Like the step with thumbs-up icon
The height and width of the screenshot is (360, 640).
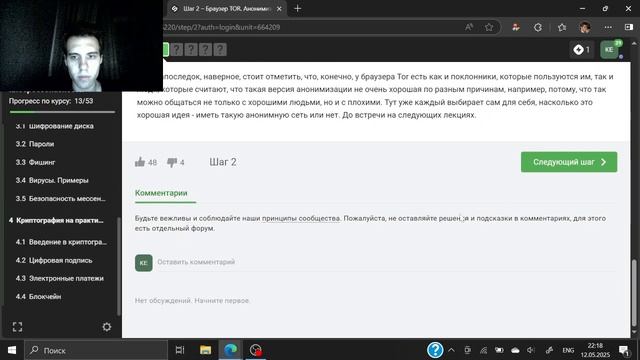tap(140, 162)
